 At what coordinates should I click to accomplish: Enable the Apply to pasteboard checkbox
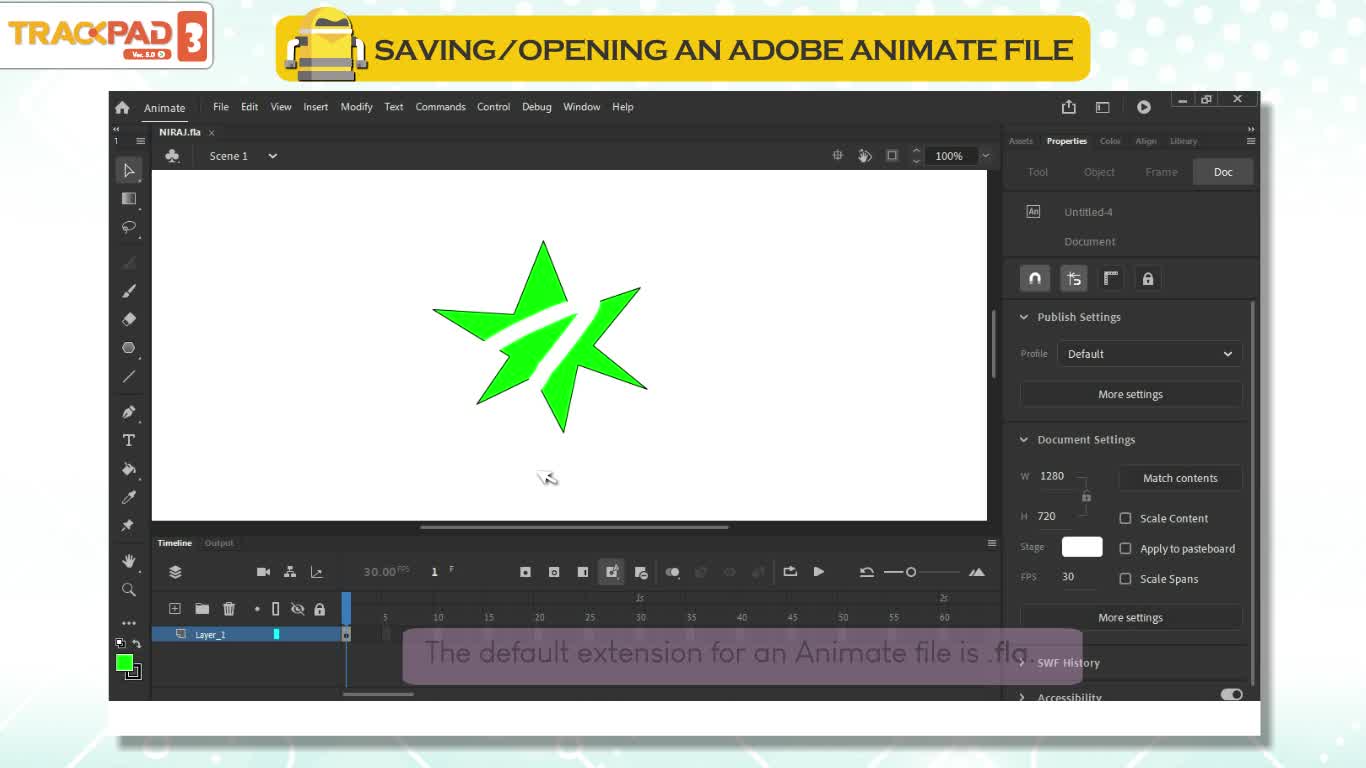point(1125,548)
